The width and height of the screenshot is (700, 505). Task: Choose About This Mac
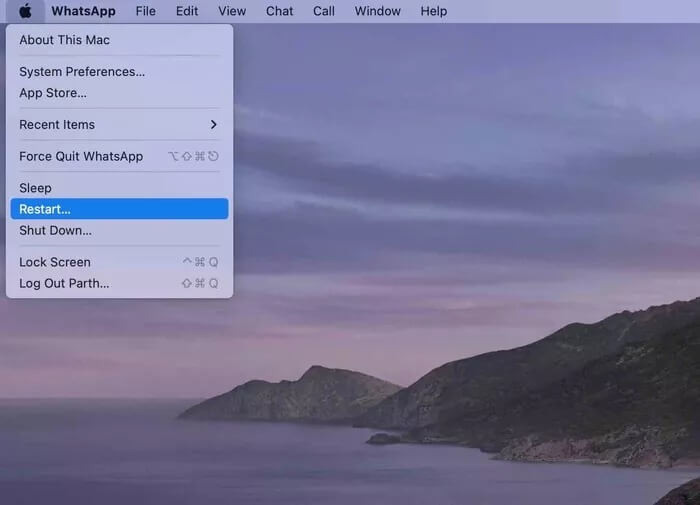[119, 40]
